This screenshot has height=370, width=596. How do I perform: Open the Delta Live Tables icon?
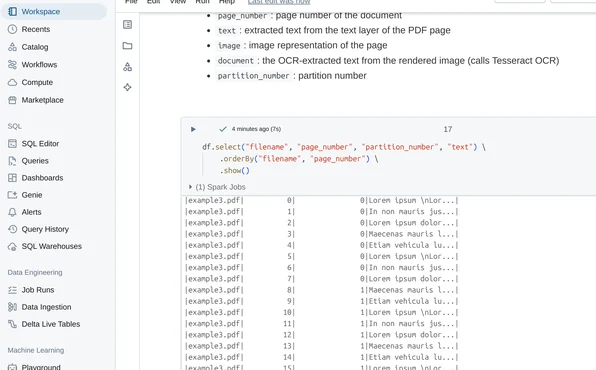click(13, 324)
